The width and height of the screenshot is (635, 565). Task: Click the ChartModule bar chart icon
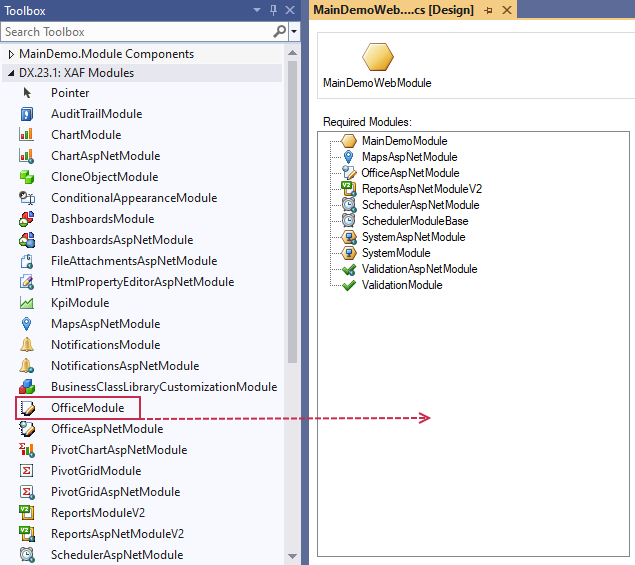pyautogui.click(x=27, y=135)
